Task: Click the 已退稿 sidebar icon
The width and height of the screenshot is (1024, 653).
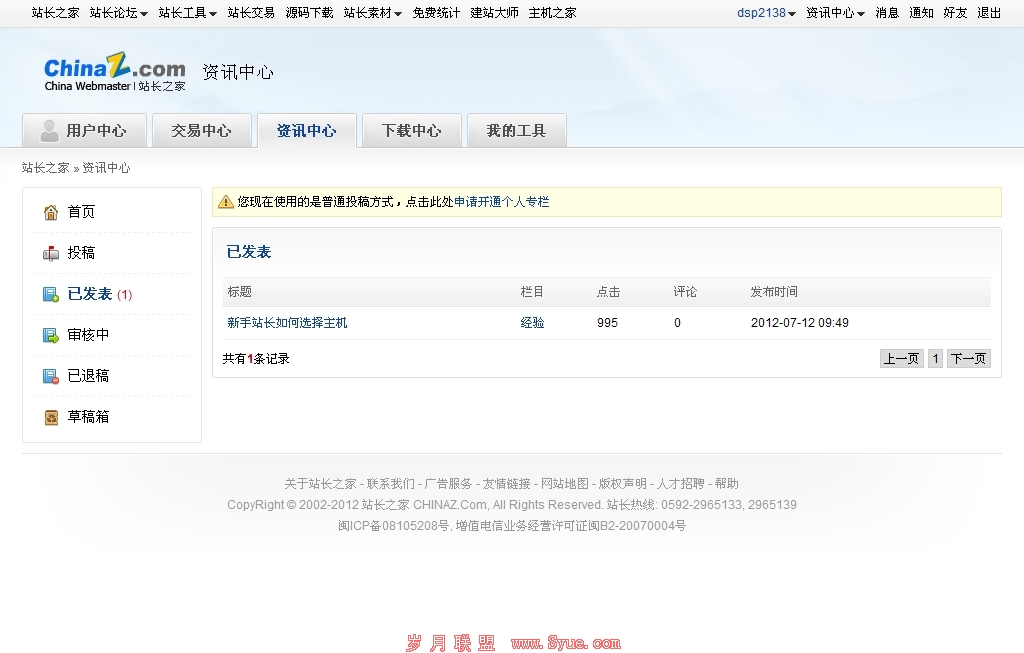Action: (51, 376)
